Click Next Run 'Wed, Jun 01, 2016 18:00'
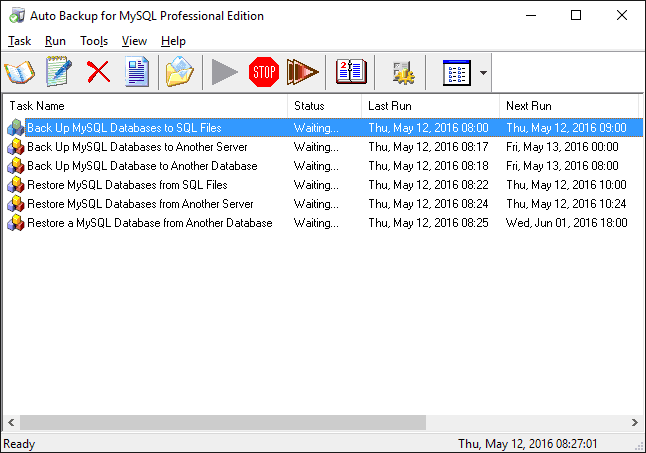The image size is (646, 453). 566,222
